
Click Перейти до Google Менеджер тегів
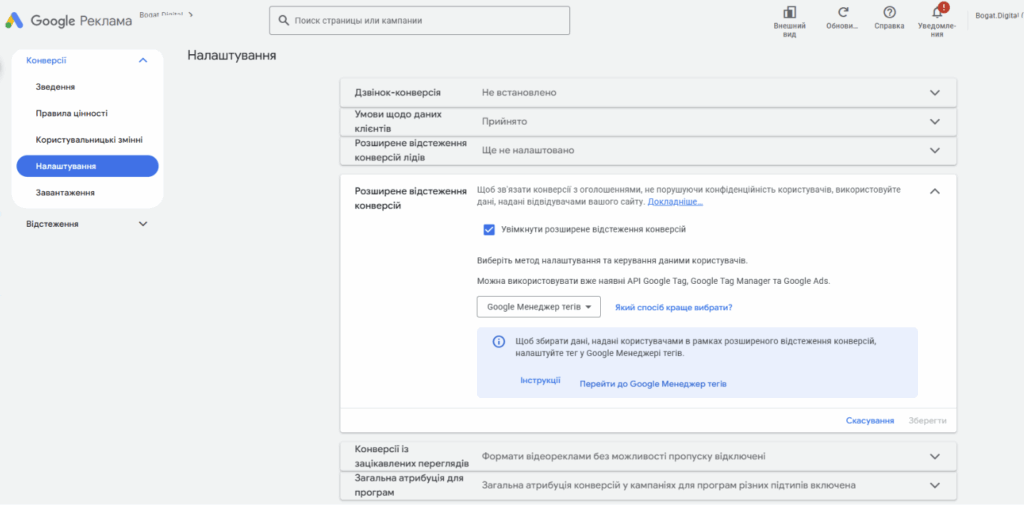(x=653, y=384)
